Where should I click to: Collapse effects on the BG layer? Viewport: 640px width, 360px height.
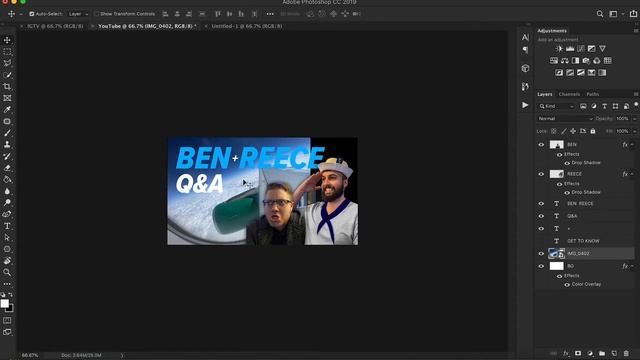tap(632, 266)
